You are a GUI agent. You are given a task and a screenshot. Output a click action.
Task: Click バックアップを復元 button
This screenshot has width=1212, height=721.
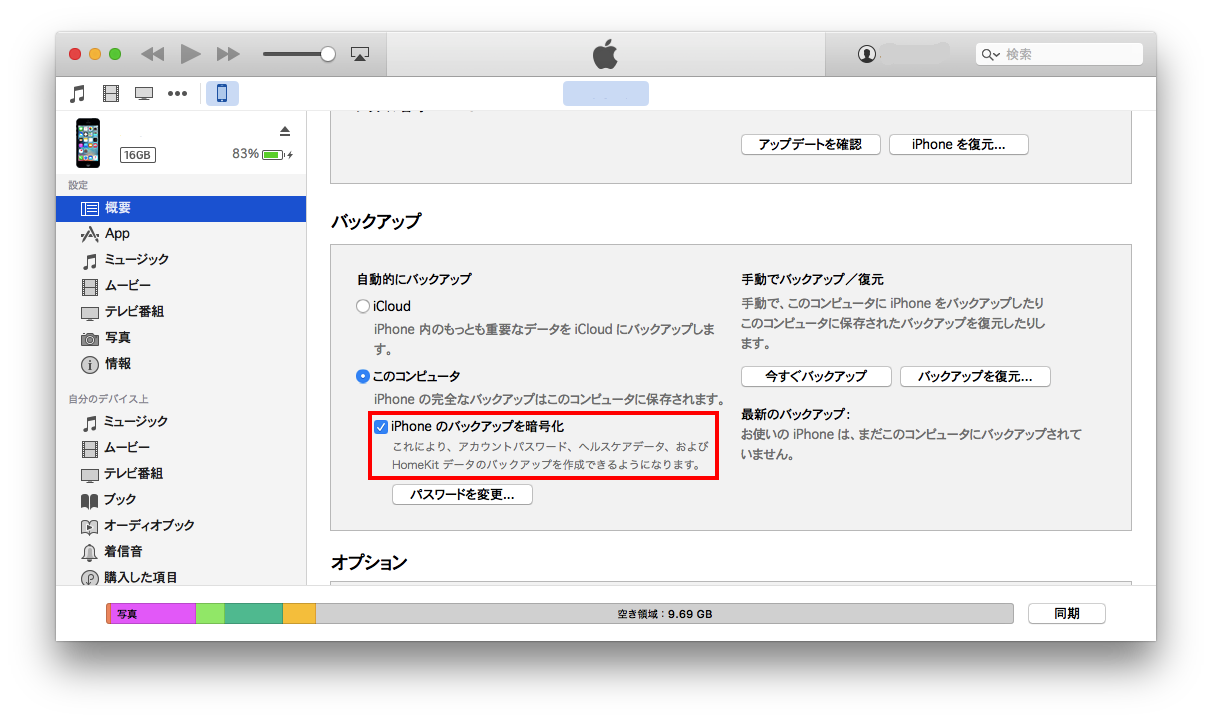pyautogui.click(x=975, y=377)
